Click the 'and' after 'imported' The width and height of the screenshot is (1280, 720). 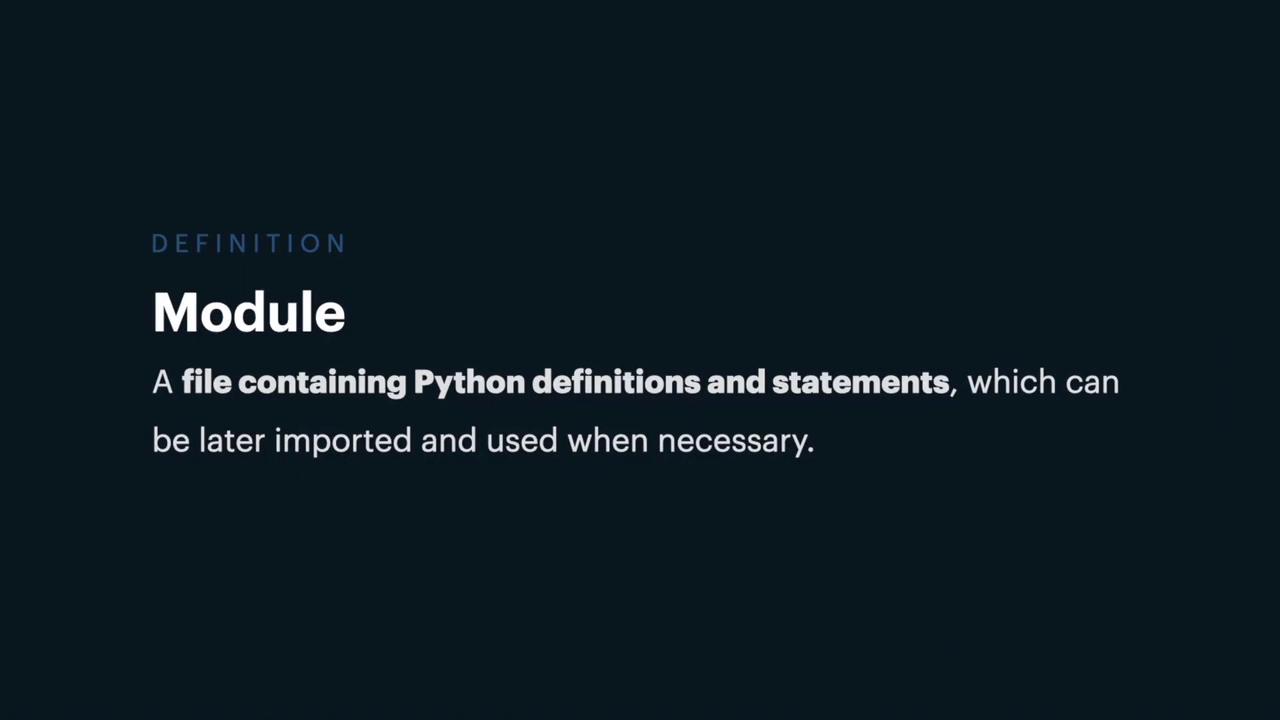(x=447, y=440)
